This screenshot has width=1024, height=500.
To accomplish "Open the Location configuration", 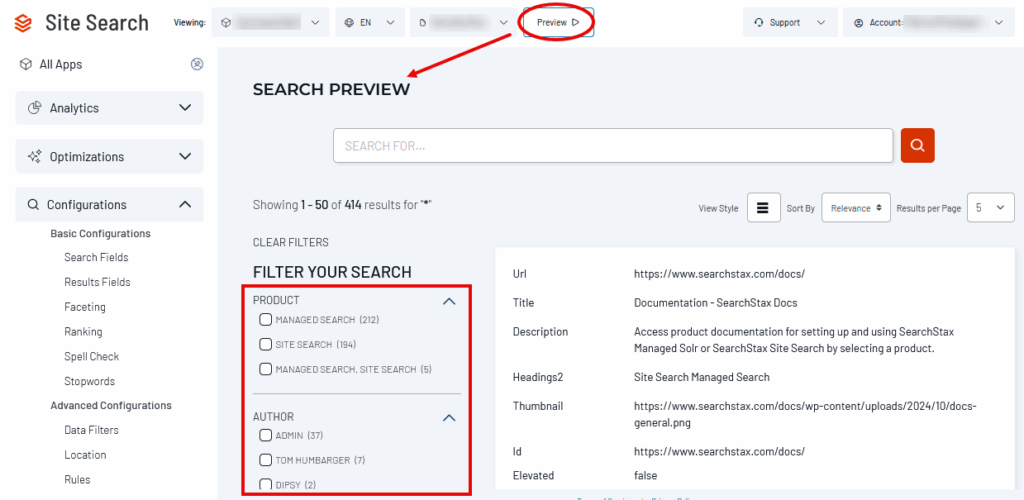I will pyautogui.click(x=86, y=455).
